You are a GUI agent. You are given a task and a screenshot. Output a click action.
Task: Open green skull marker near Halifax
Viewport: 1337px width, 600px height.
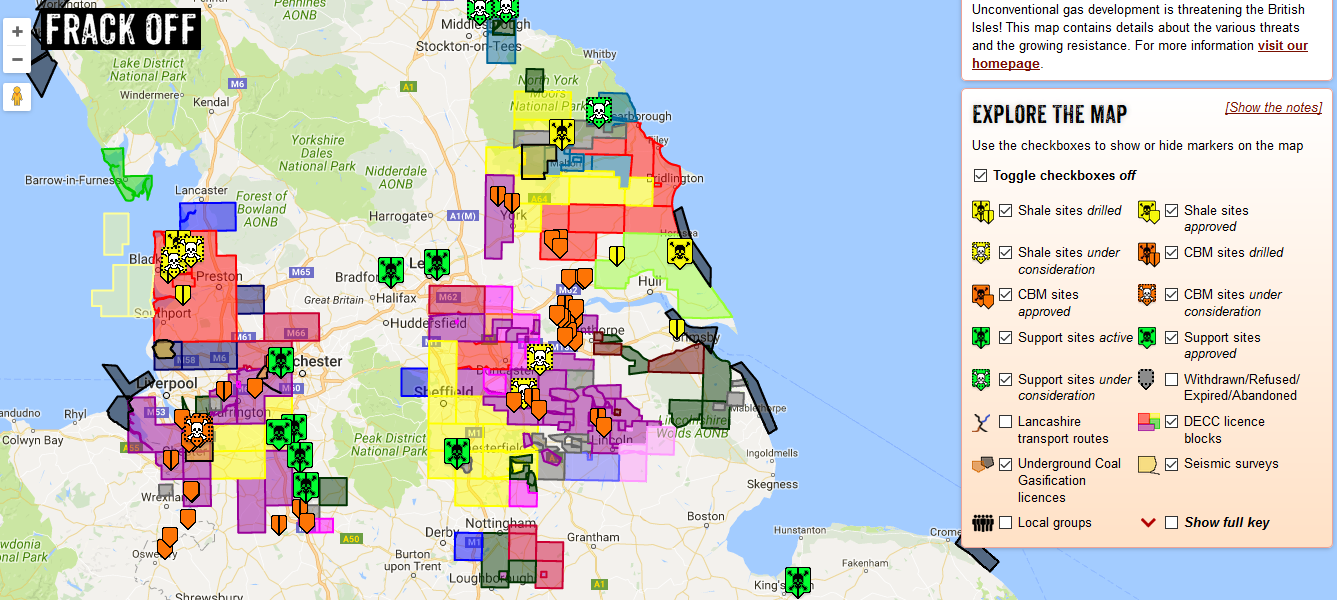tap(390, 270)
